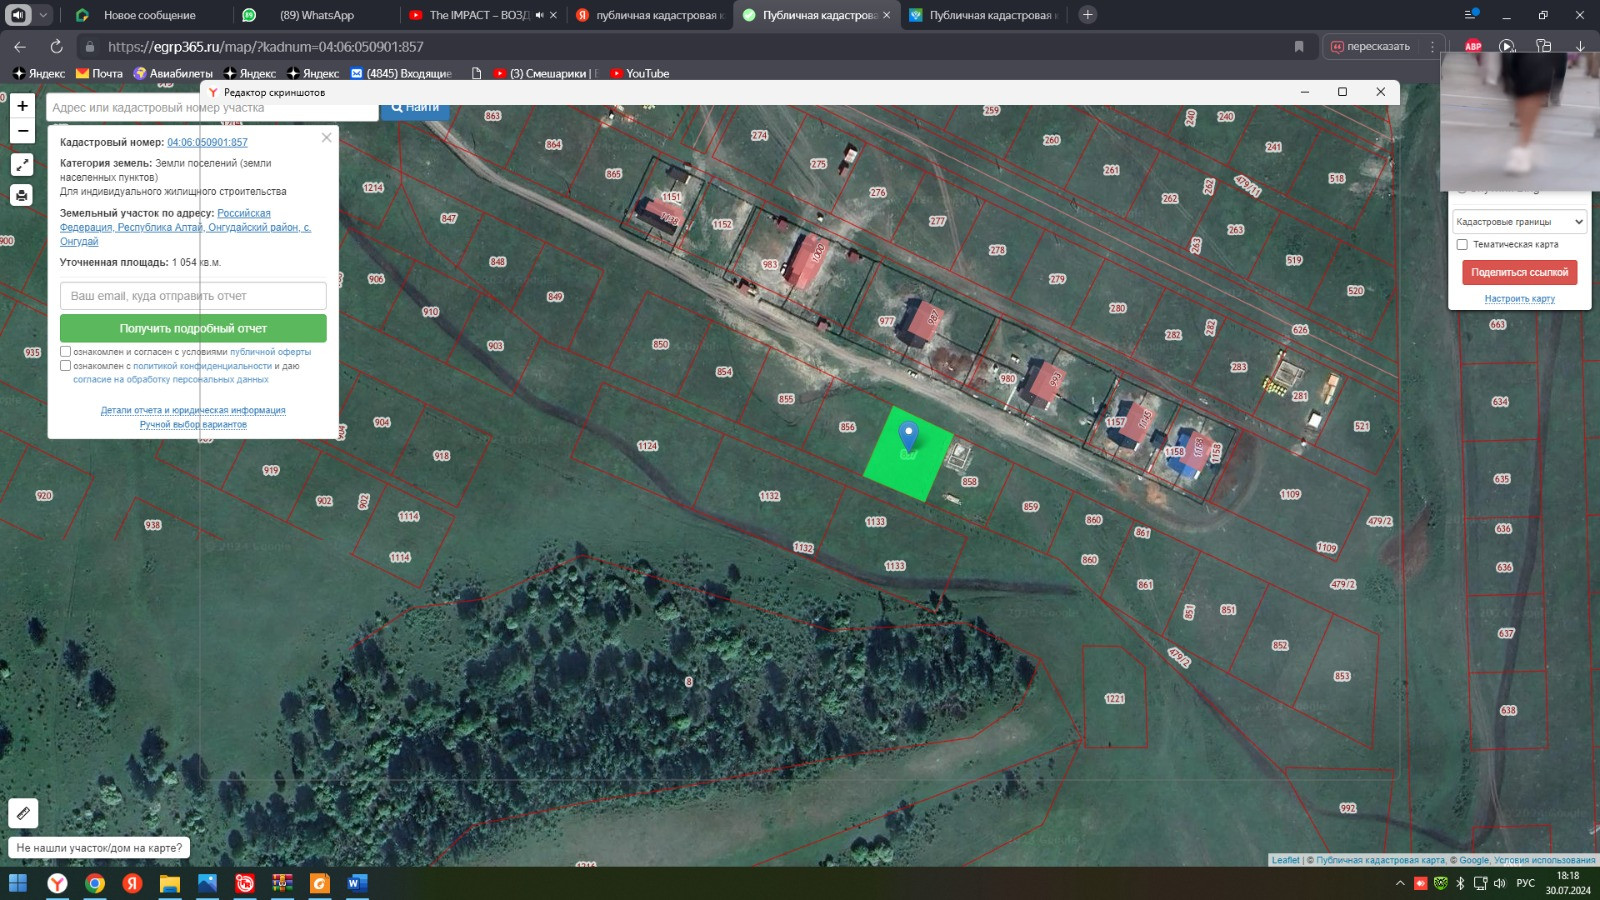Screen dimensions: 1600x900
Task: Open the Кадастровые границы dropdown
Action: (x=1519, y=222)
